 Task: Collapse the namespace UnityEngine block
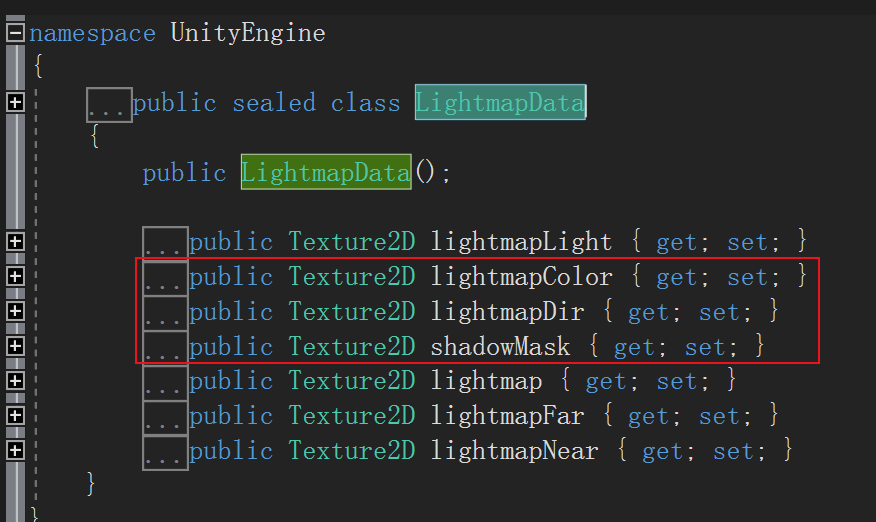click(x=15, y=33)
